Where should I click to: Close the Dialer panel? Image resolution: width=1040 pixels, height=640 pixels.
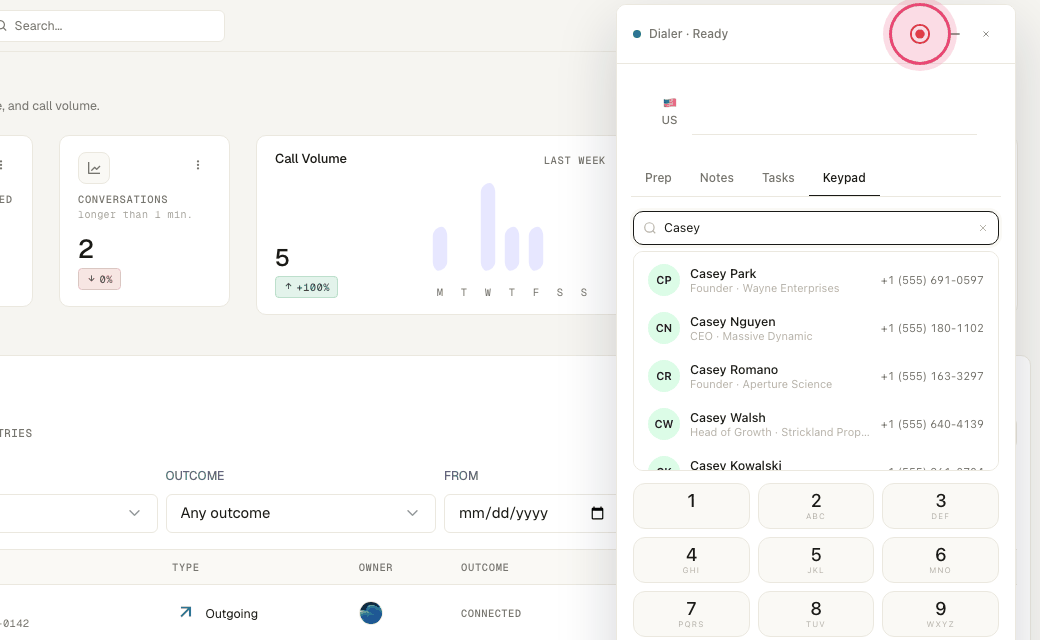[x=986, y=34]
